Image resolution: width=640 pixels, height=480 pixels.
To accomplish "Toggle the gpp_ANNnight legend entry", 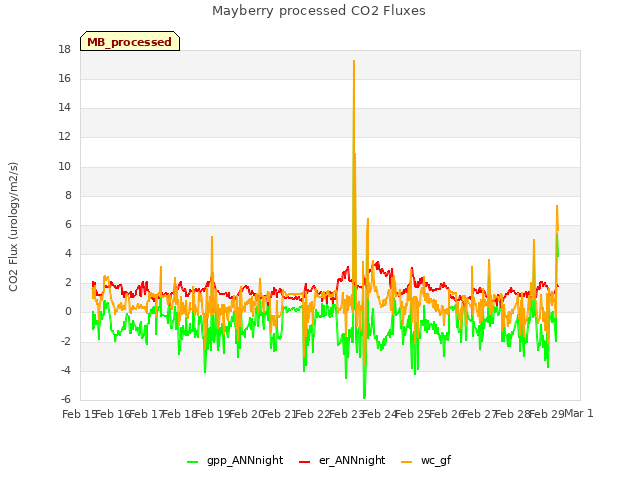I will [235, 460].
